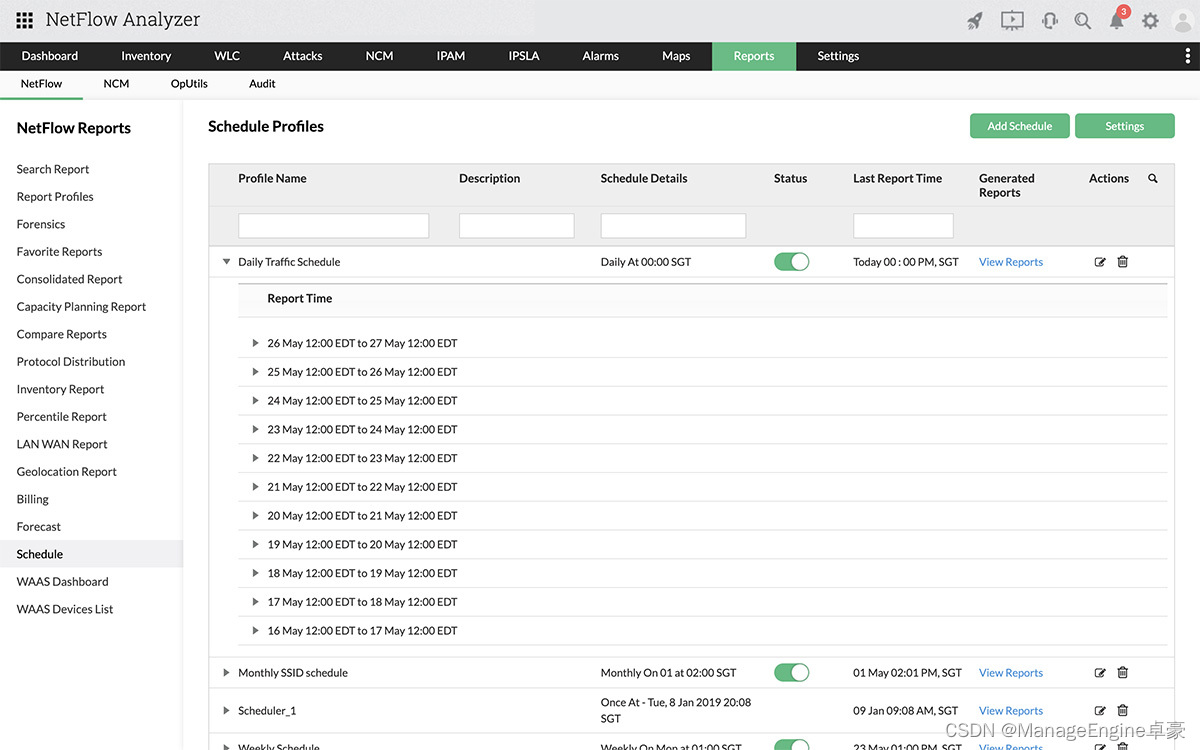Click the Add Schedule button
Viewport: 1200px width, 750px height.
[x=1020, y=126]
